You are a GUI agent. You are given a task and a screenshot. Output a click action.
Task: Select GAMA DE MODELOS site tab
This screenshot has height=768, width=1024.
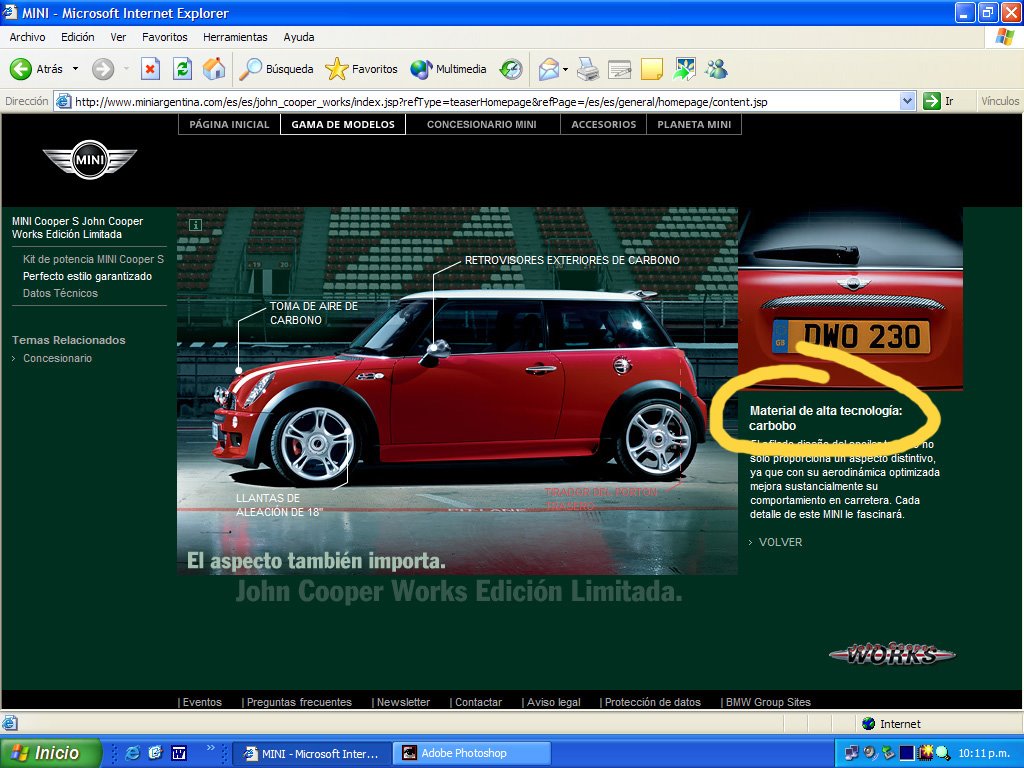(x=343, y=124)
